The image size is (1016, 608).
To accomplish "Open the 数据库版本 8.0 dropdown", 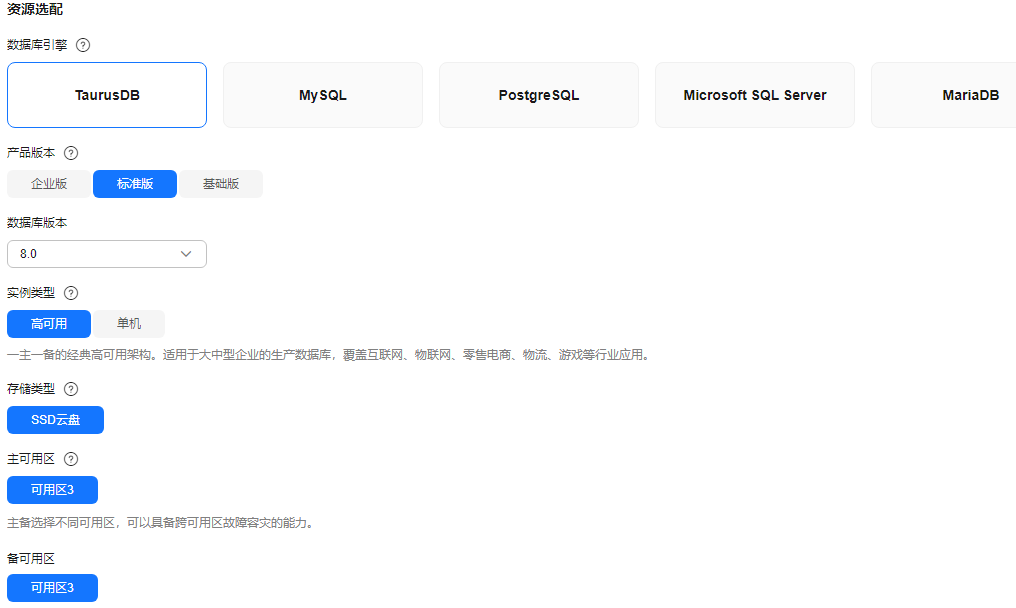I will pos(107,254).
